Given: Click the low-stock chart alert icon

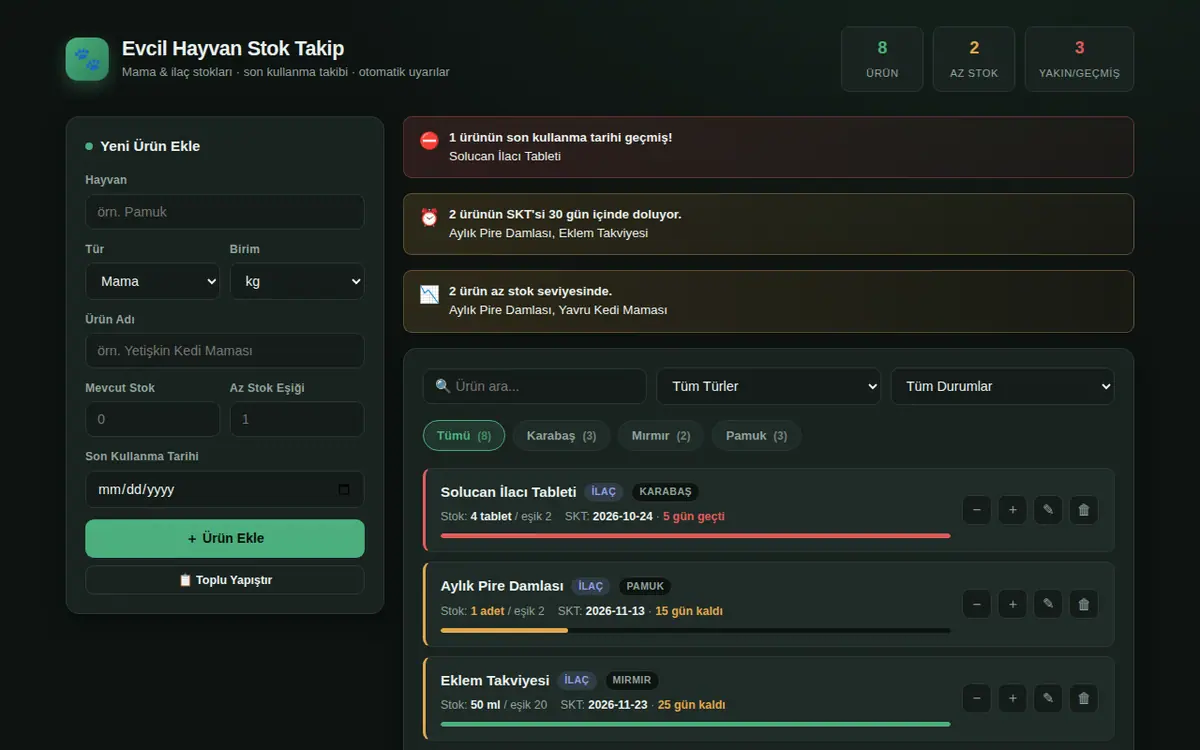Looking at the screenshot, I should click(429, 295).
